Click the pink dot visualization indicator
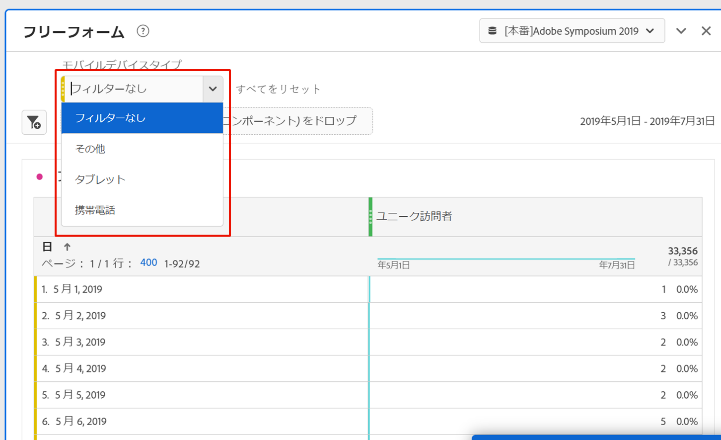Screen dimensions: 721x440 (40, 176)
